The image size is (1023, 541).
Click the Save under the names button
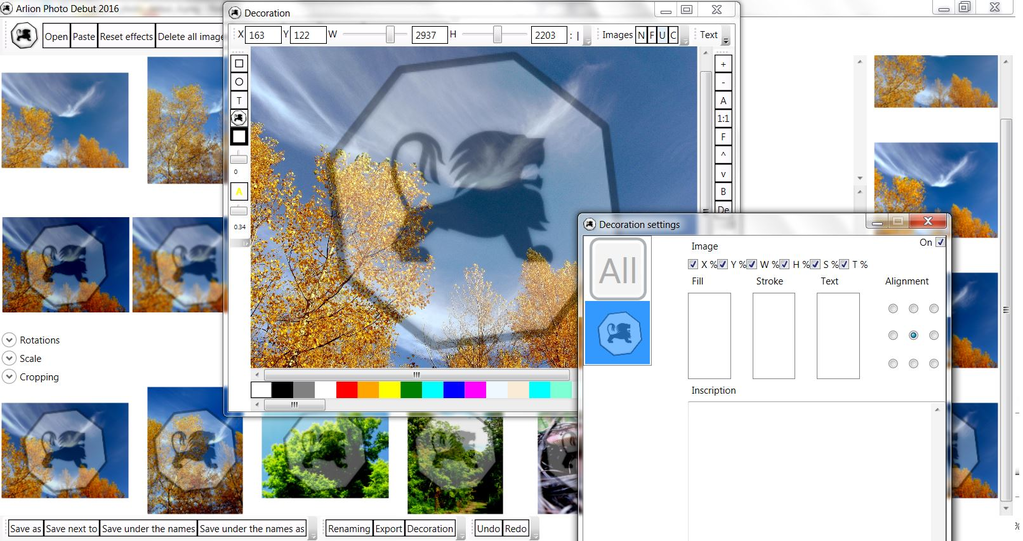(148, 529)
